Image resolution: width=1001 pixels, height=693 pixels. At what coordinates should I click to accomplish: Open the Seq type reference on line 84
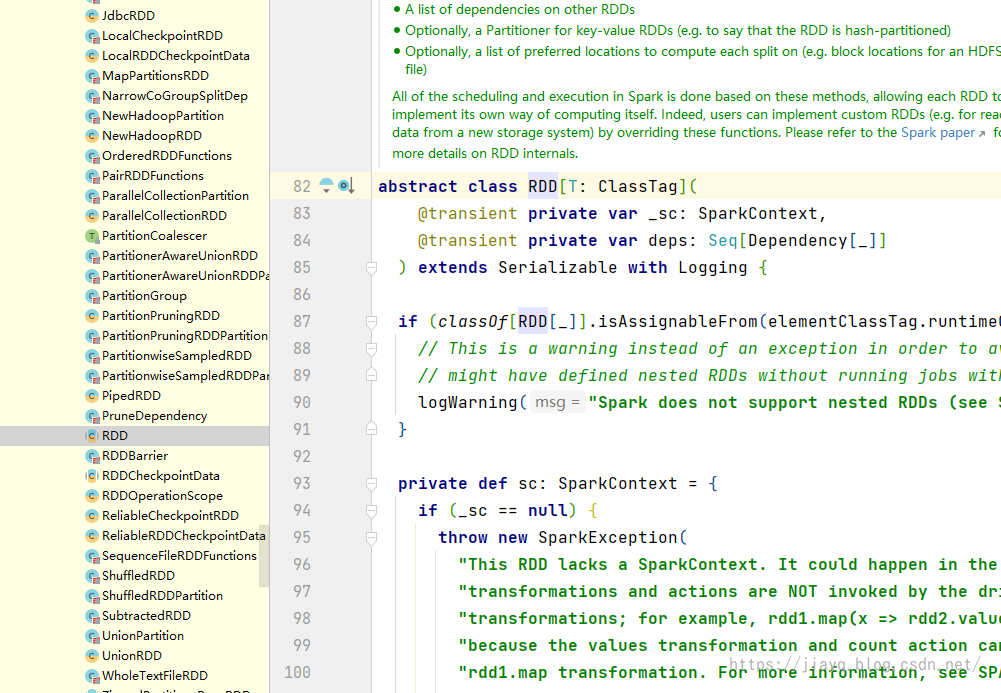(723, 241)
